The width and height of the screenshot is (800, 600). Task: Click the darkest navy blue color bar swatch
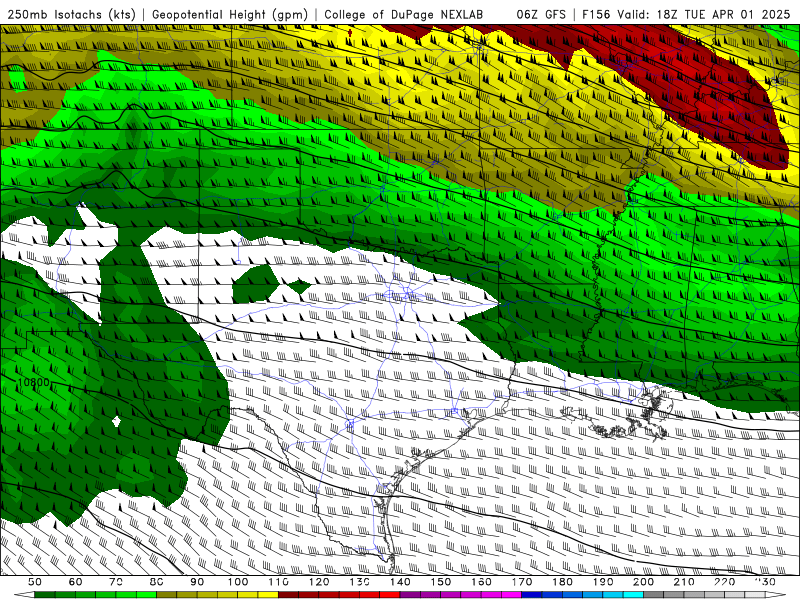point(532,595)
